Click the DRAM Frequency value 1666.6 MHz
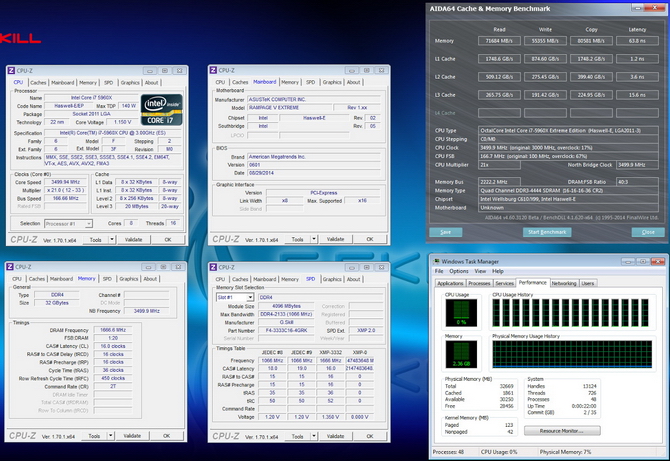The image size is (670, 461). 113,330
